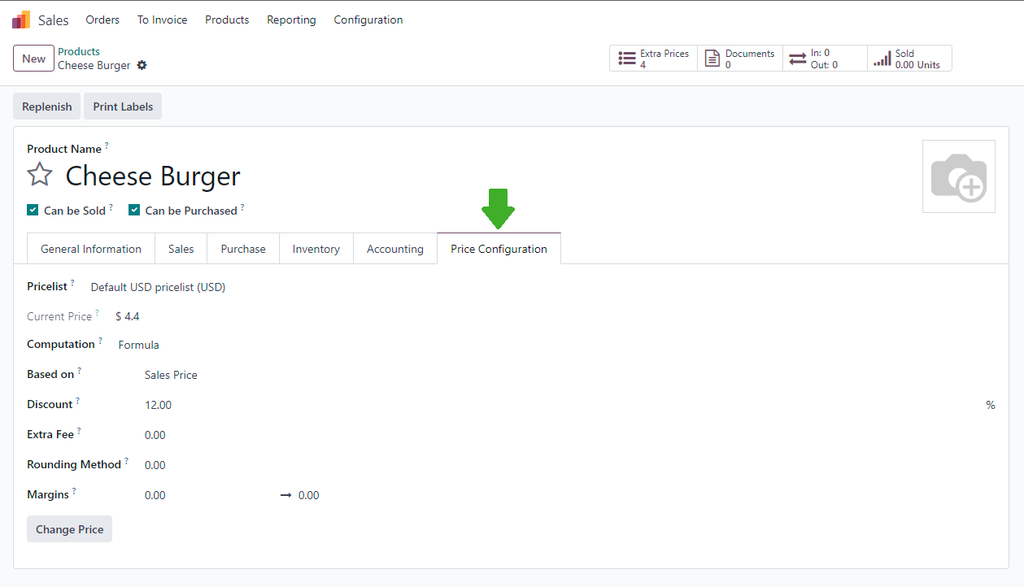Toggle the Can be Purchased checkbox

coord(134,210)
